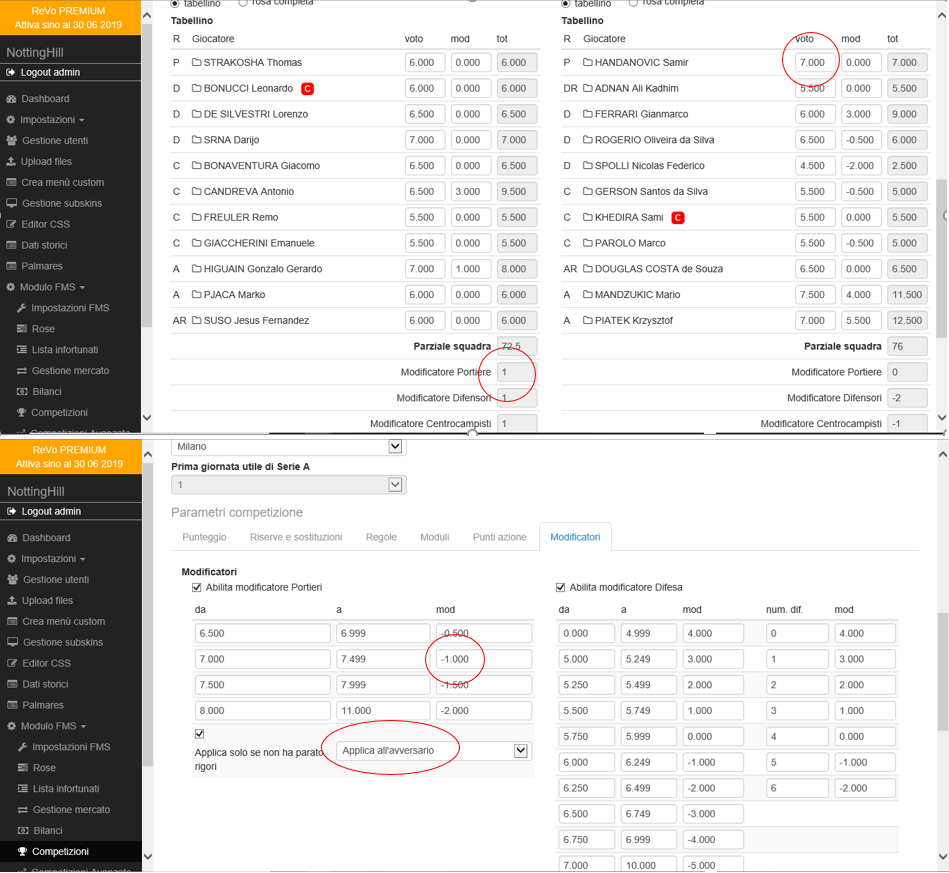Viewport: 949px width, 873px height.
Task: Click the player name SUSO Jesus Fernandez
Action: point(256,321)
